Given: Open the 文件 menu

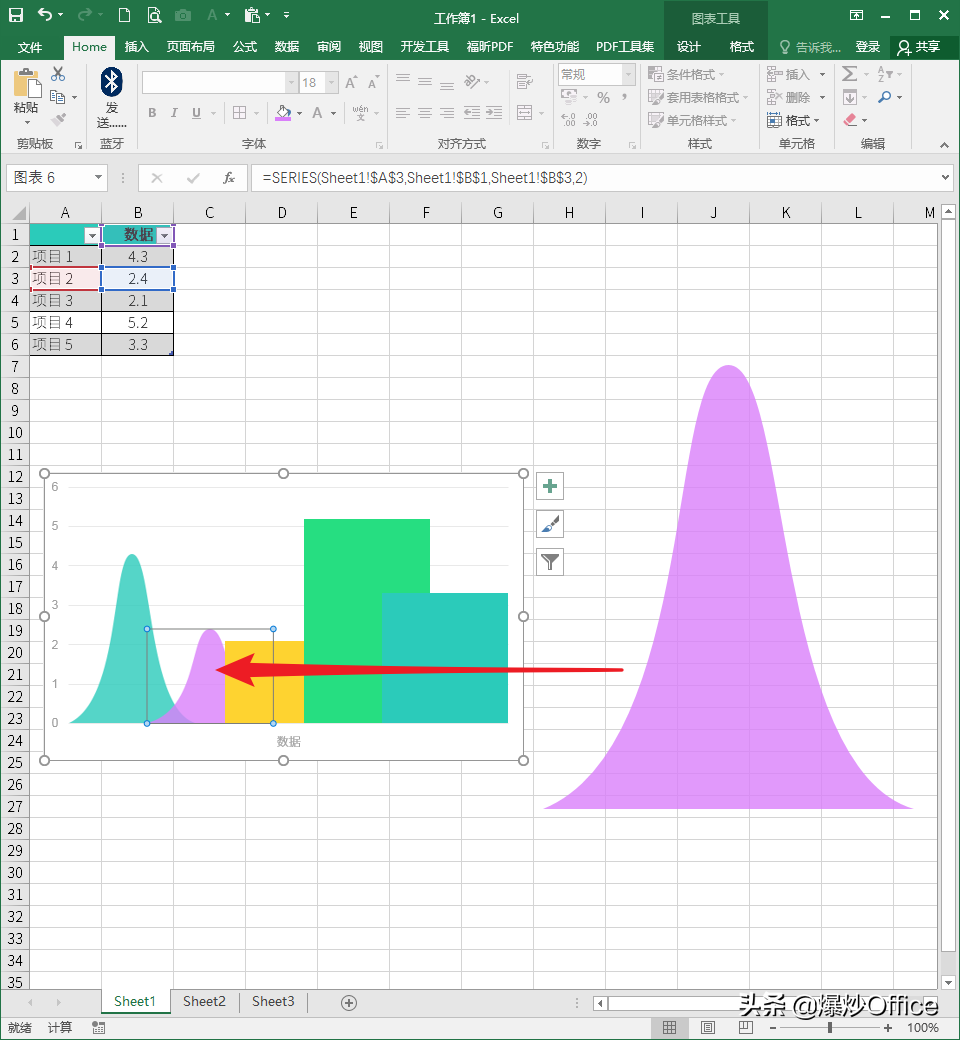Looking at the screenshot, I should pos(30,46).
